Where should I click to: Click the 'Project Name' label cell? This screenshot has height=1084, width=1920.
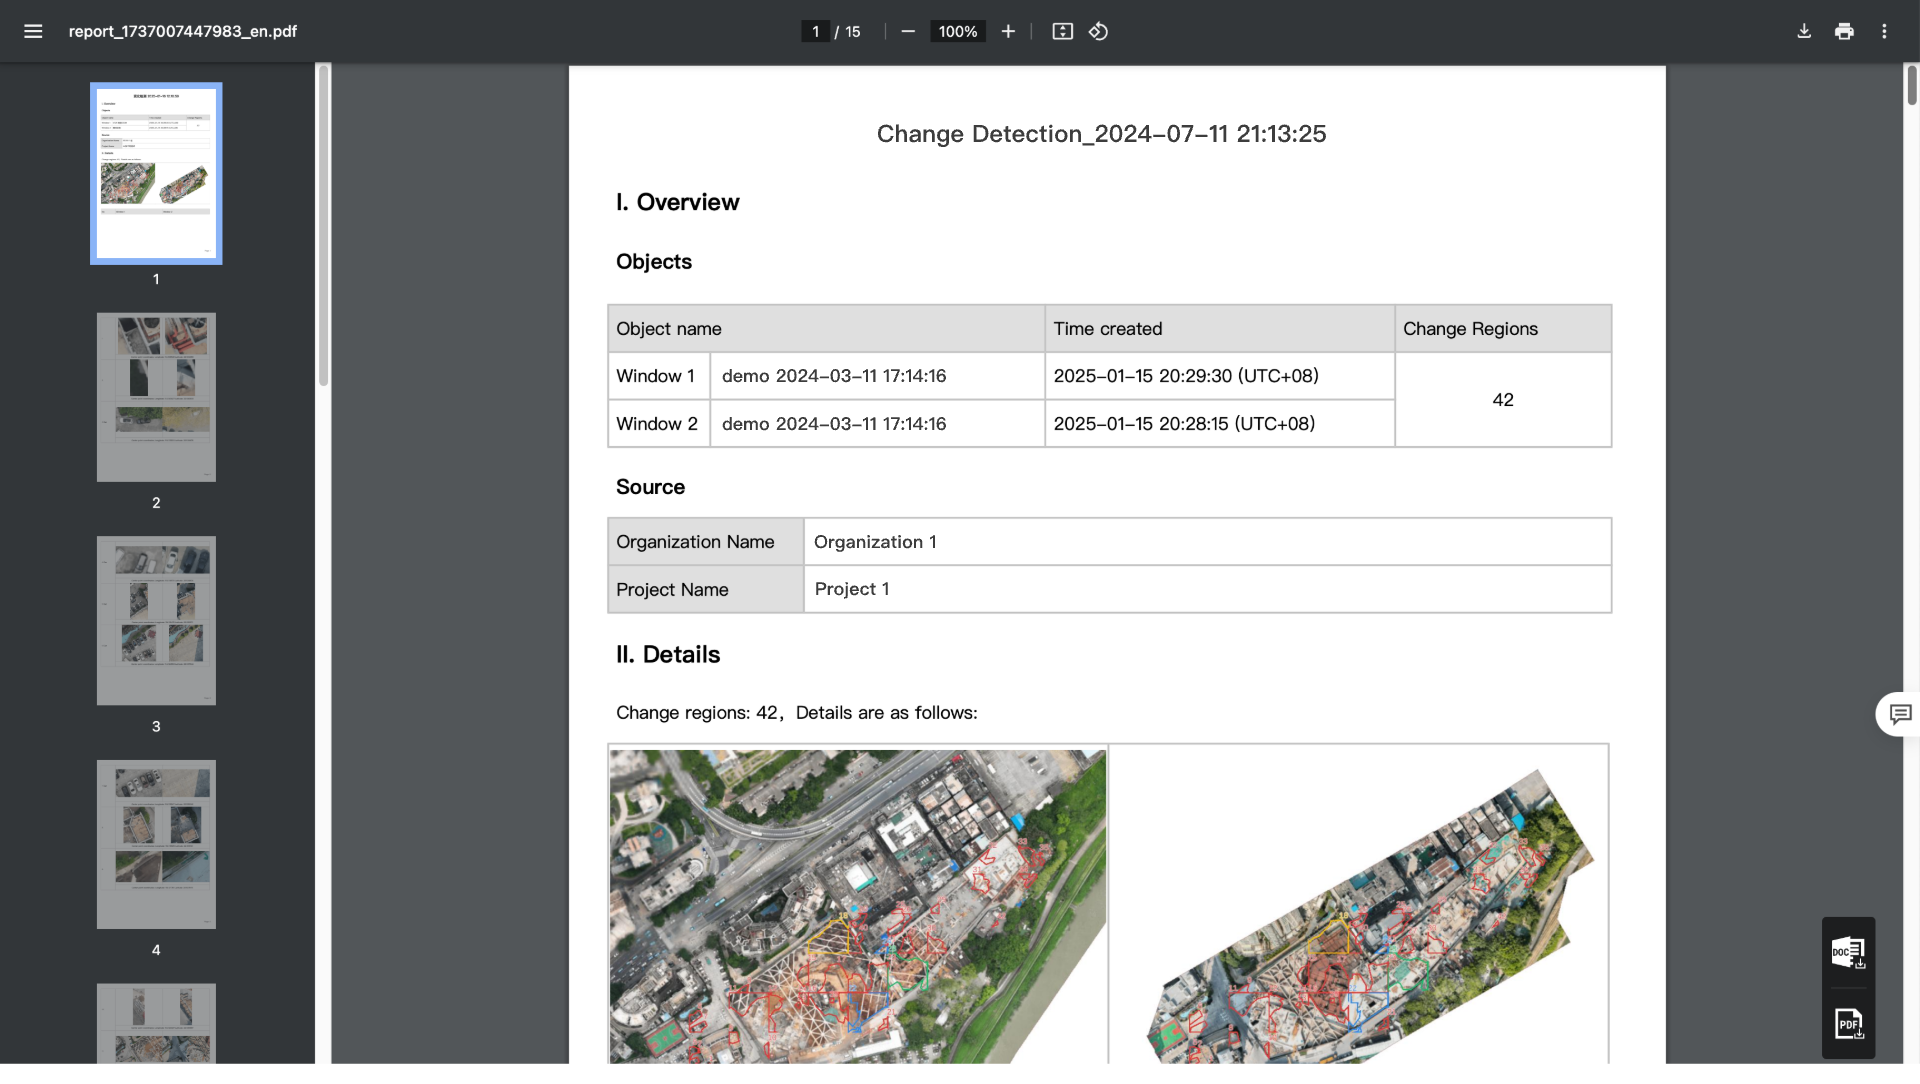click(705, 589)
